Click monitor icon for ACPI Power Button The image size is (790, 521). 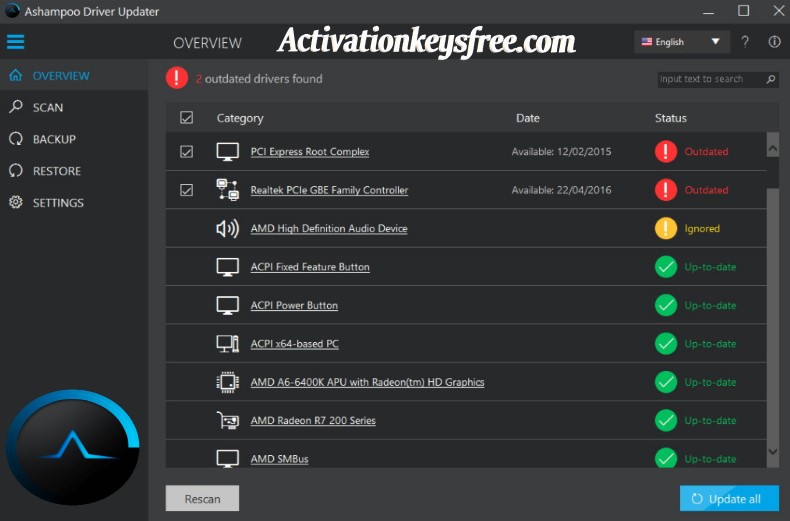point(228,305)
